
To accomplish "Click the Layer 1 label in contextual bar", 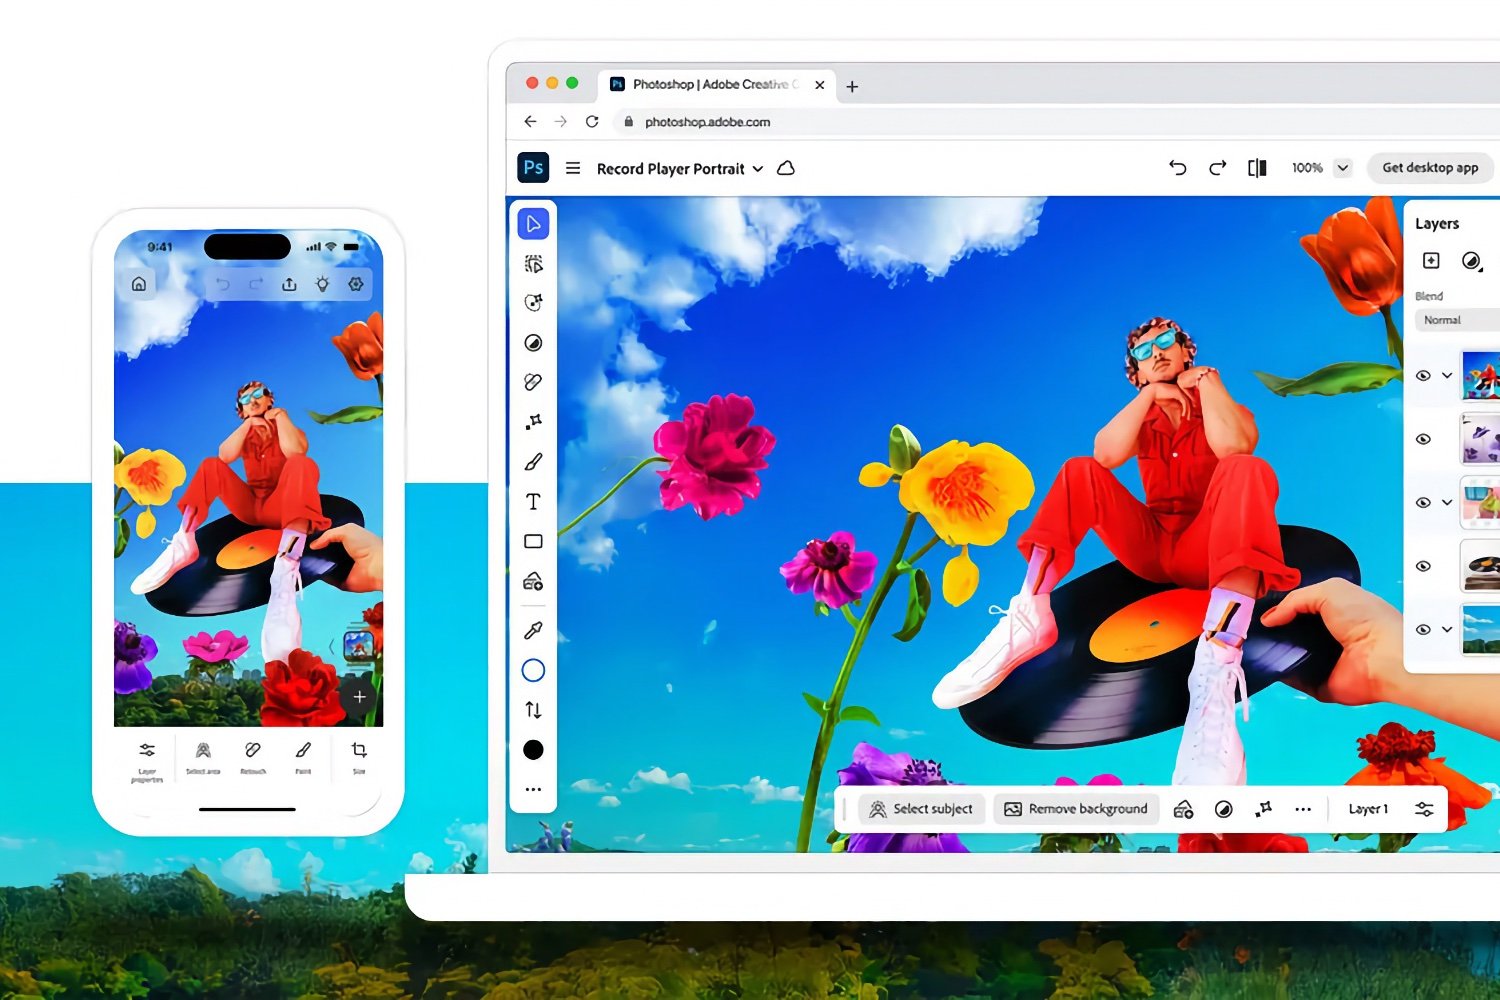I will point(1368,809).
